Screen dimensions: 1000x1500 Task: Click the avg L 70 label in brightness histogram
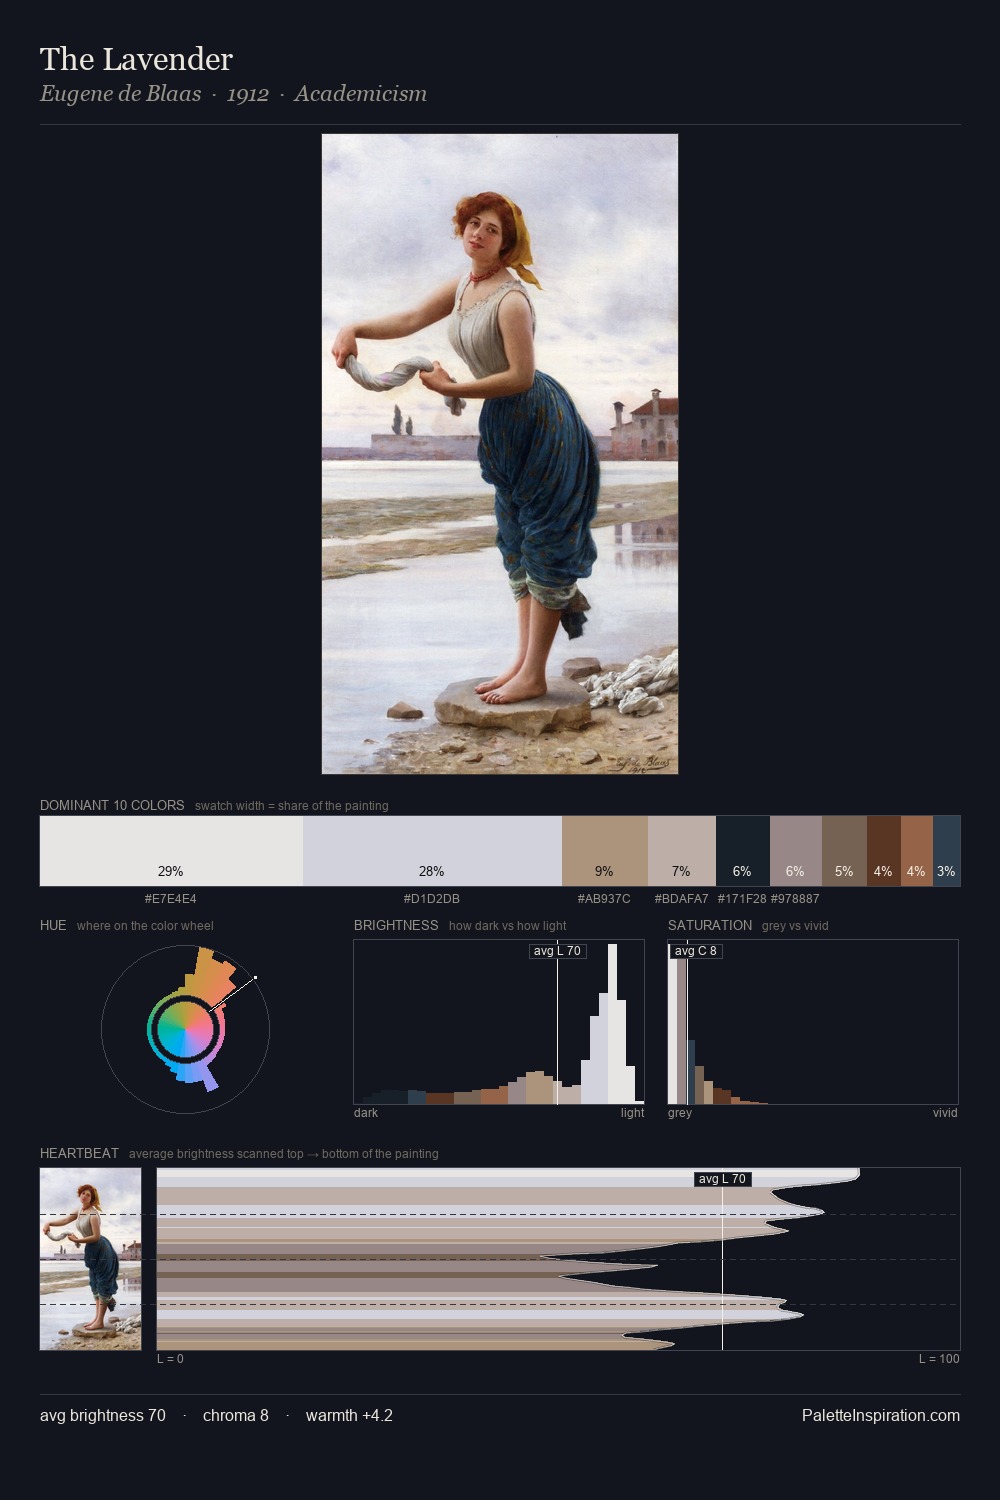557,951
